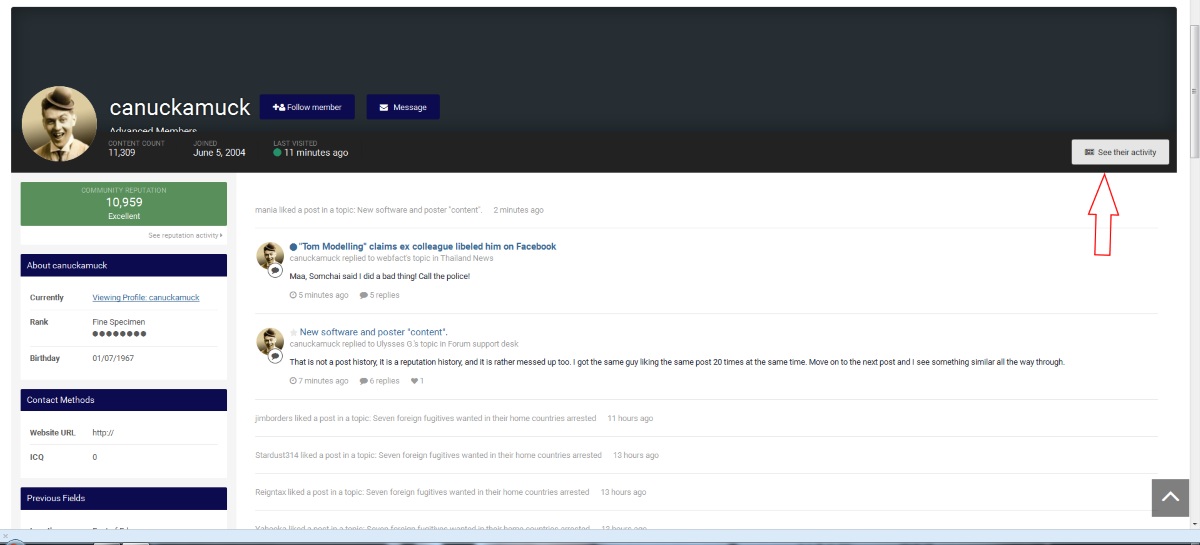Click the 7 minutes ago timestamp
1200x545 pixels.
click(319, 381)
